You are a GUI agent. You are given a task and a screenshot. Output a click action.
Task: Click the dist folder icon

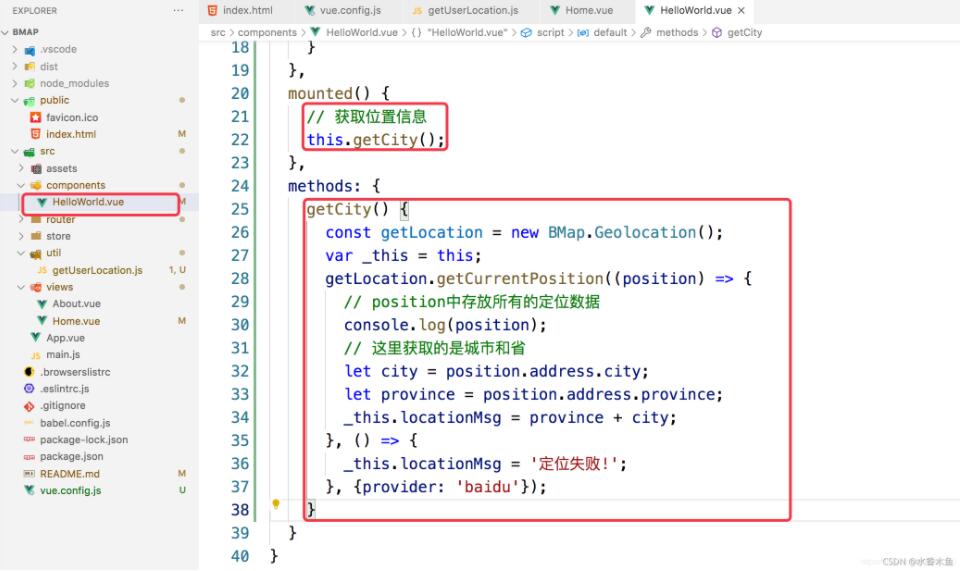(29, 66)
